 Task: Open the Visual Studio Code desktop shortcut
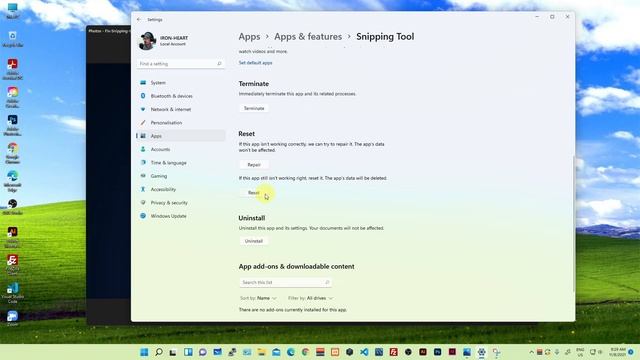(x=12, y=293)
